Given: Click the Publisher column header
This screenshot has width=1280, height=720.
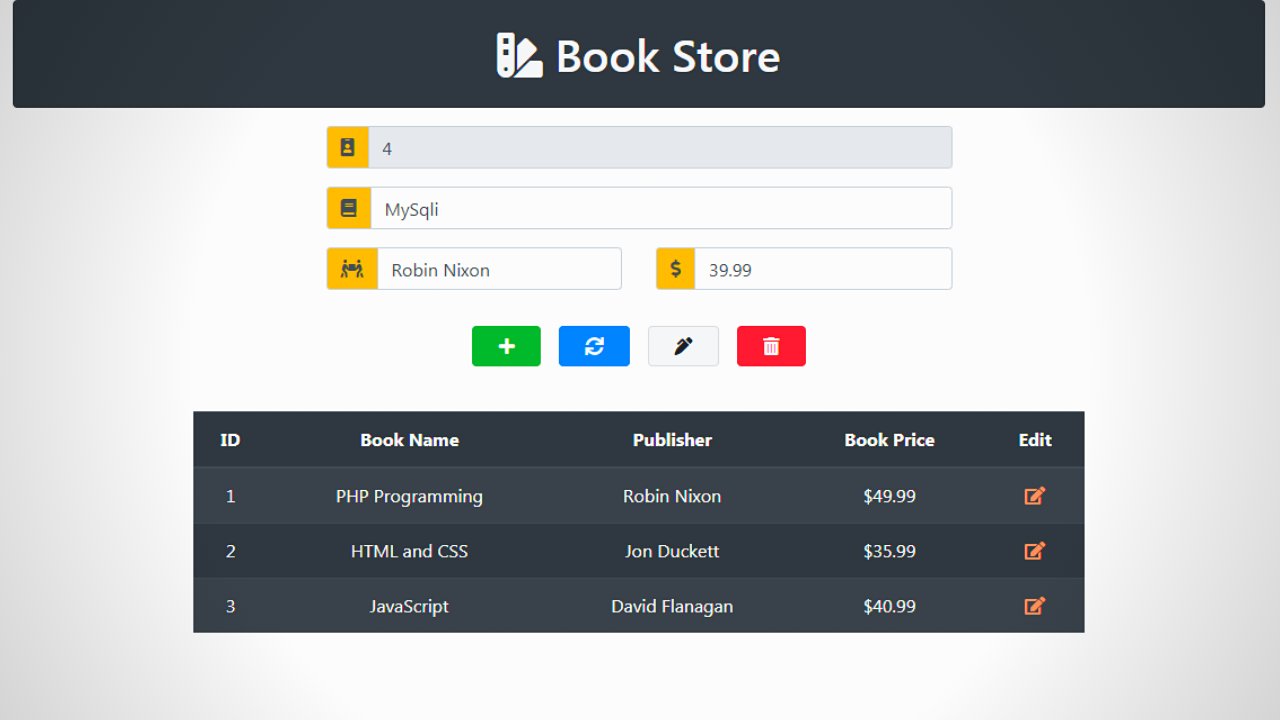Looking at the screenshot, I should click(672, 440).
